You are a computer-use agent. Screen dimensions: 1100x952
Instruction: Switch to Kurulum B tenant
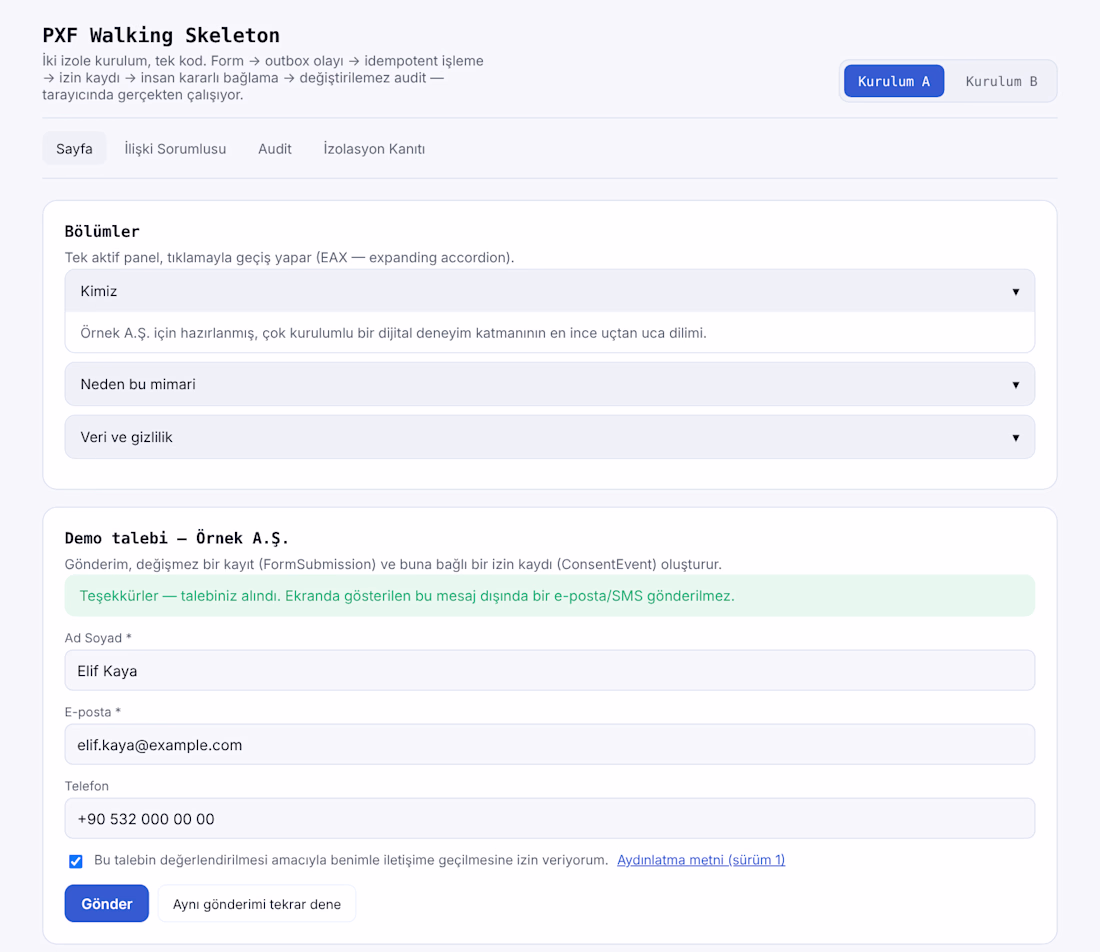tap(1001, 81)
